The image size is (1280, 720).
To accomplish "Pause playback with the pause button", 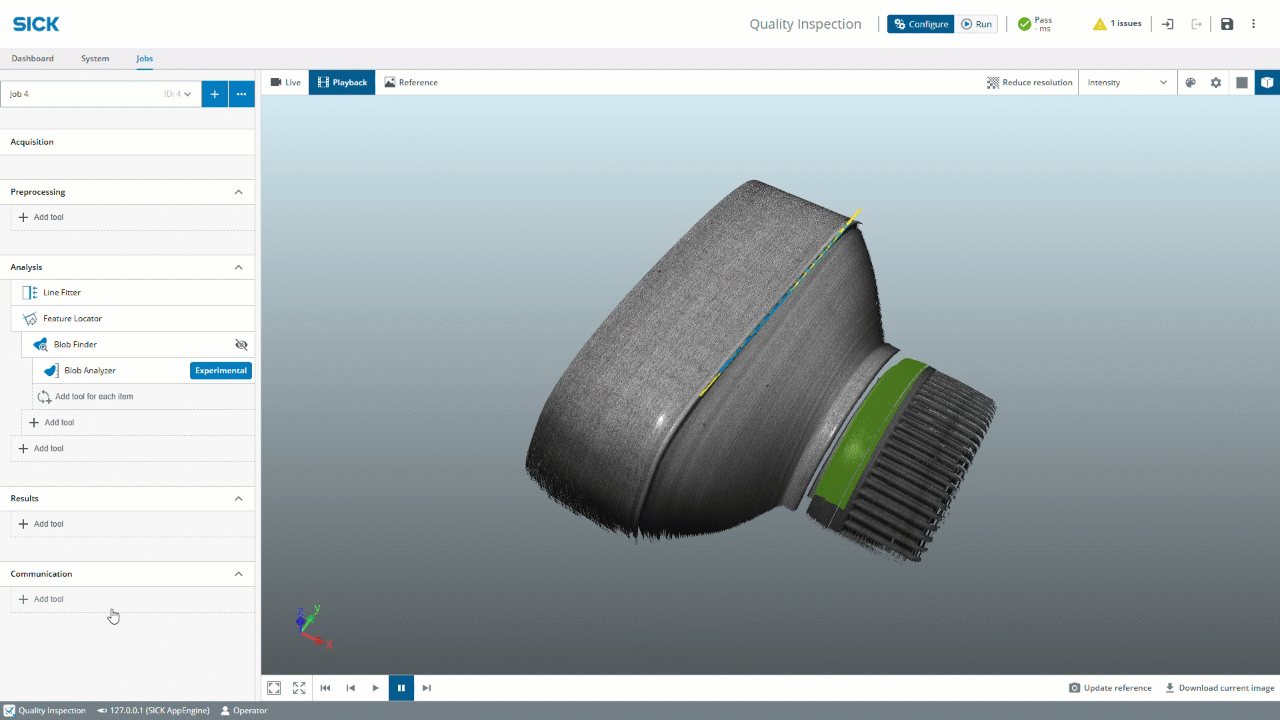I will coord(401,688).
